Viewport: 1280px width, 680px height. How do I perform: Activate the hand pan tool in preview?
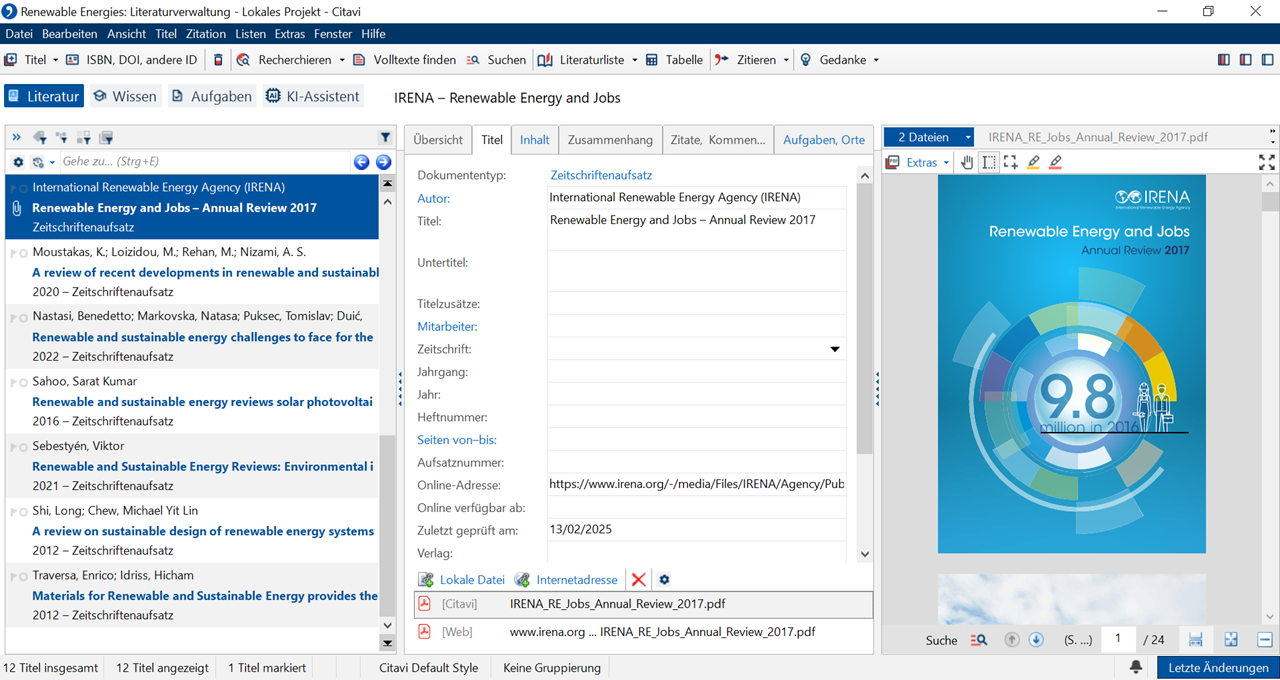(x=967, y=162)
